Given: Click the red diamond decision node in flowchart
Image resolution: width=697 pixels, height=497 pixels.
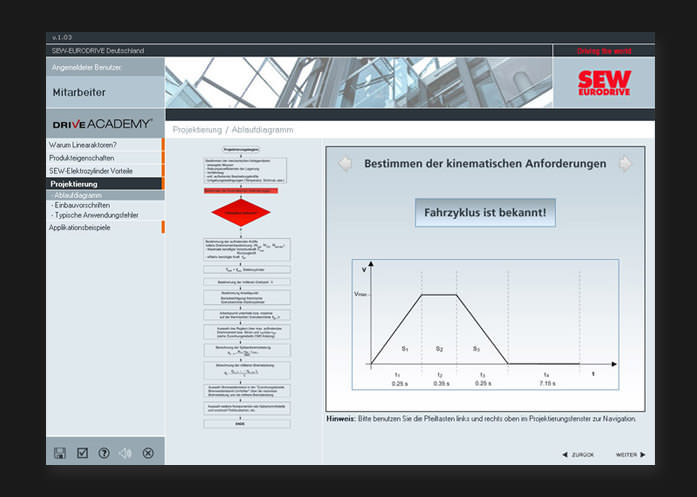Looking at the screenshot, I should point(241,212).
